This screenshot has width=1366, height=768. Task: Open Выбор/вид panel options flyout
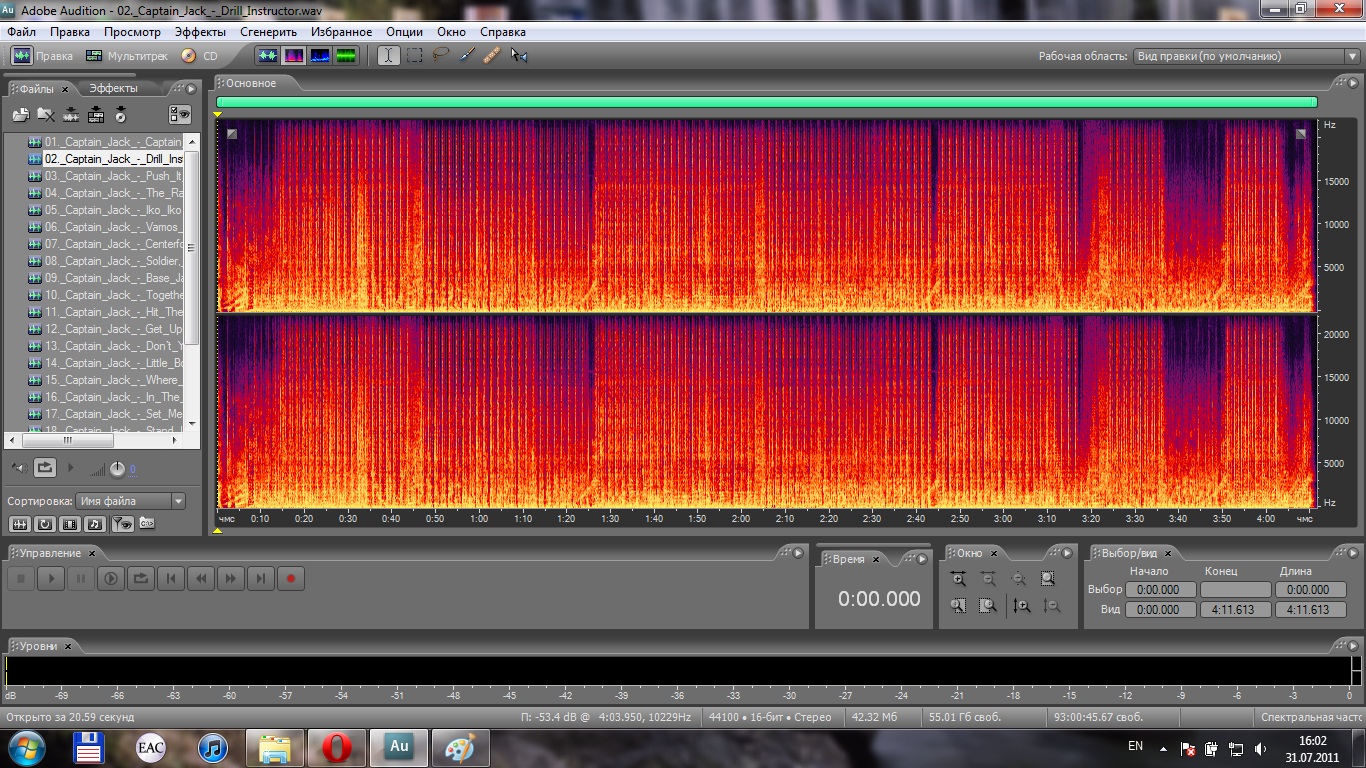(x=1355, y=552)
